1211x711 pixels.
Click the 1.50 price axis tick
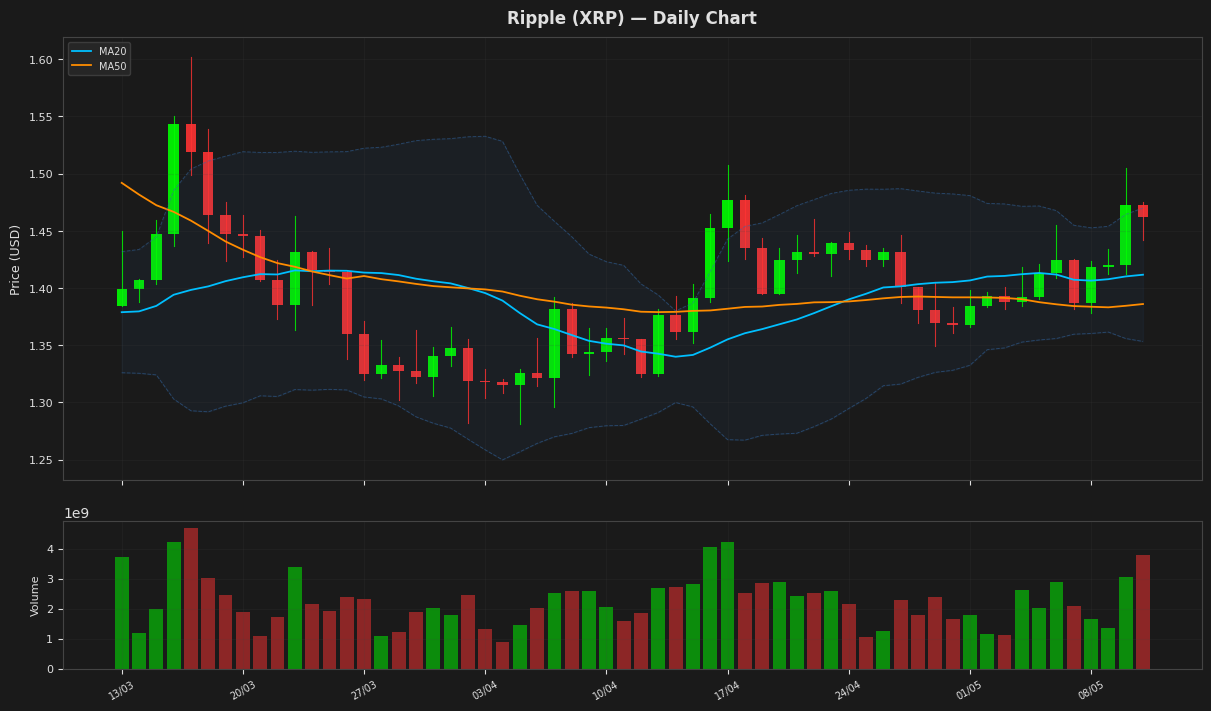point(40,174)
